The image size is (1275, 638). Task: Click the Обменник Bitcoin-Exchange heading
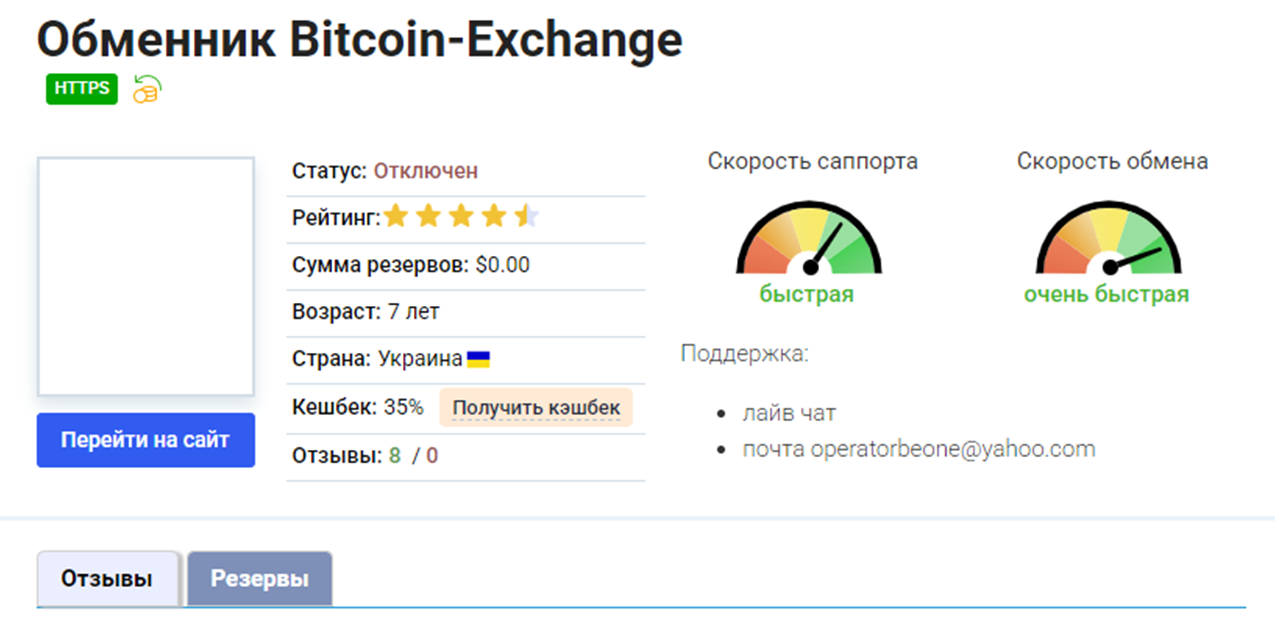360,39
